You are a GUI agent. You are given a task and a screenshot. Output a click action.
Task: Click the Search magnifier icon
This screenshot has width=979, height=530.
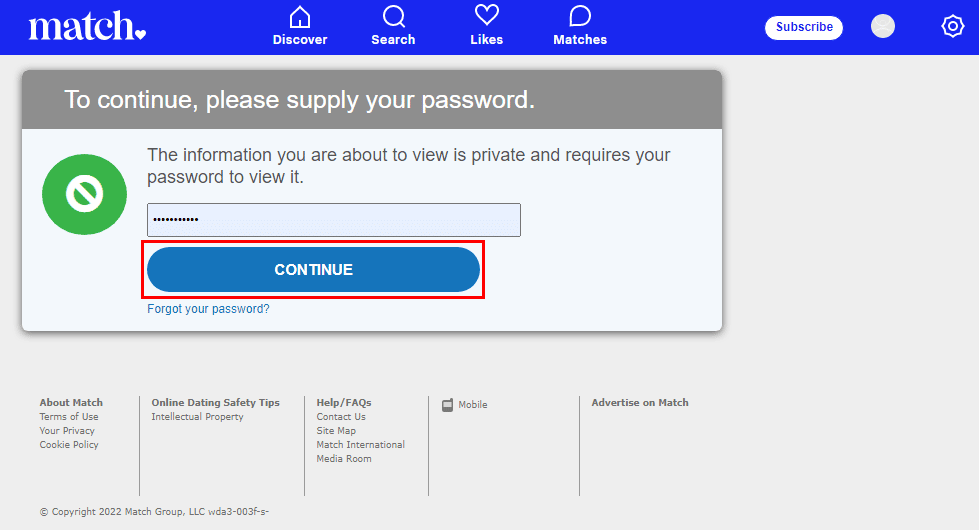(393, 17)
